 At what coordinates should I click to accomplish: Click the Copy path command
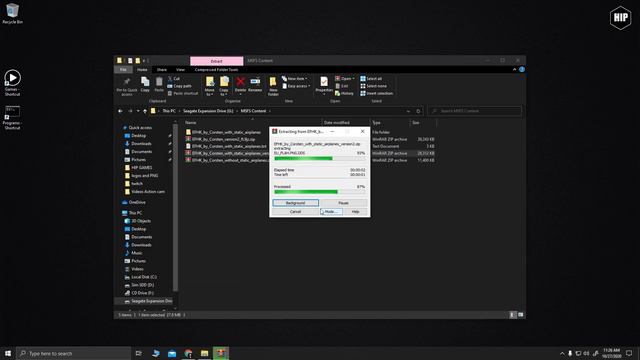(x=179, y=86)
